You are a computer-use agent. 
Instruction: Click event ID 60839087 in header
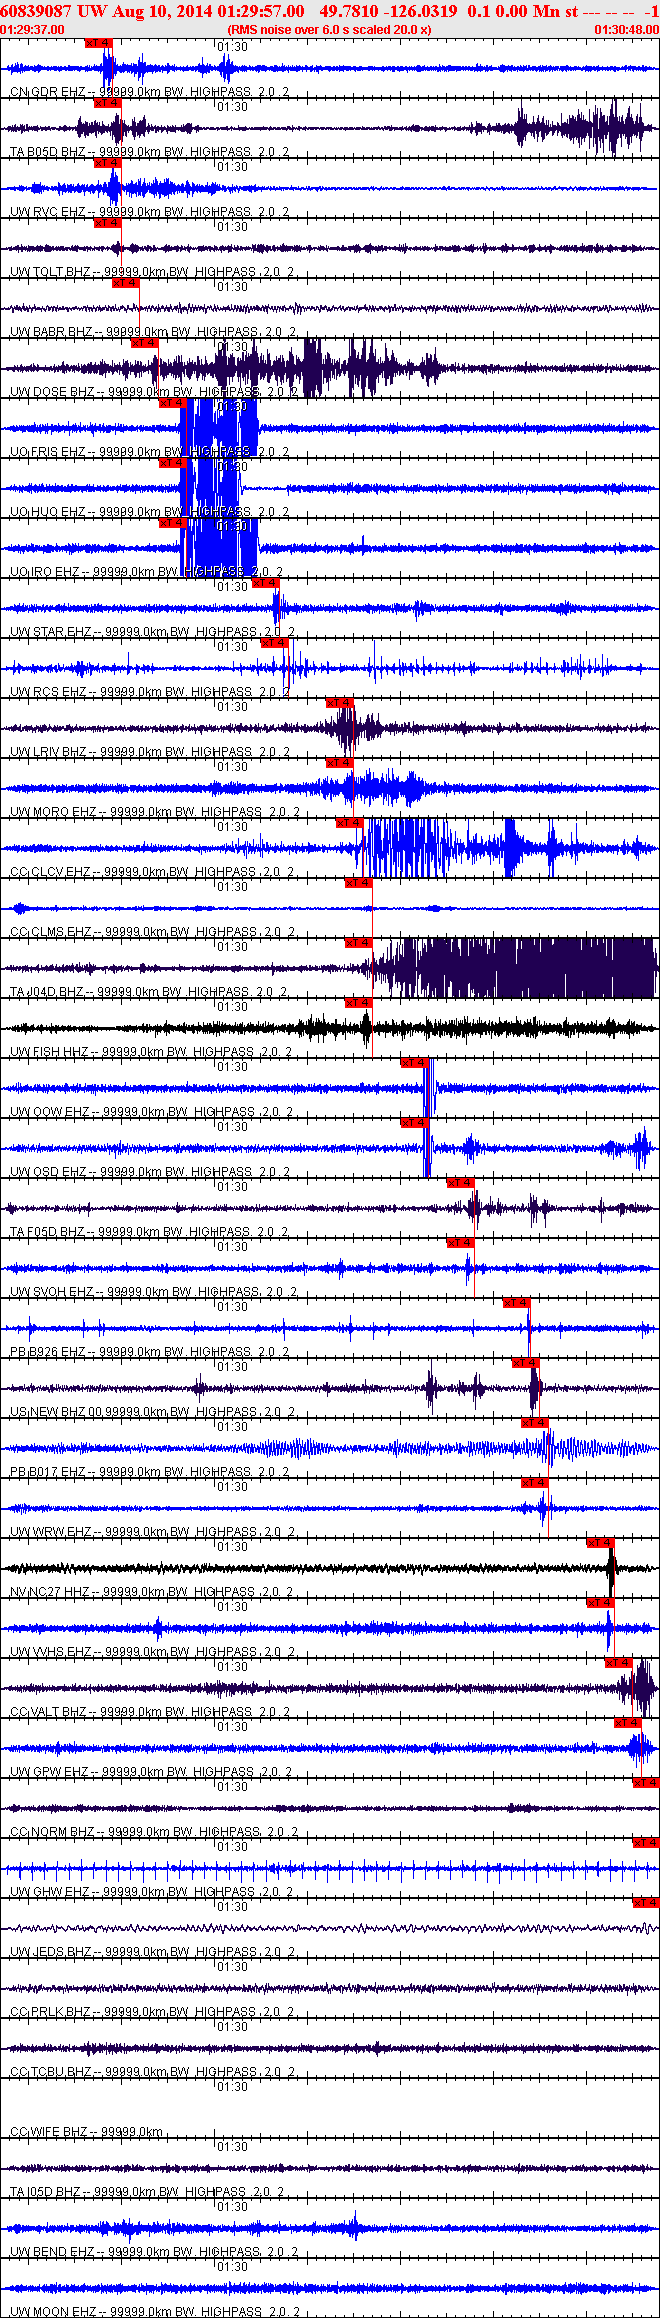(x=36, y=12)
